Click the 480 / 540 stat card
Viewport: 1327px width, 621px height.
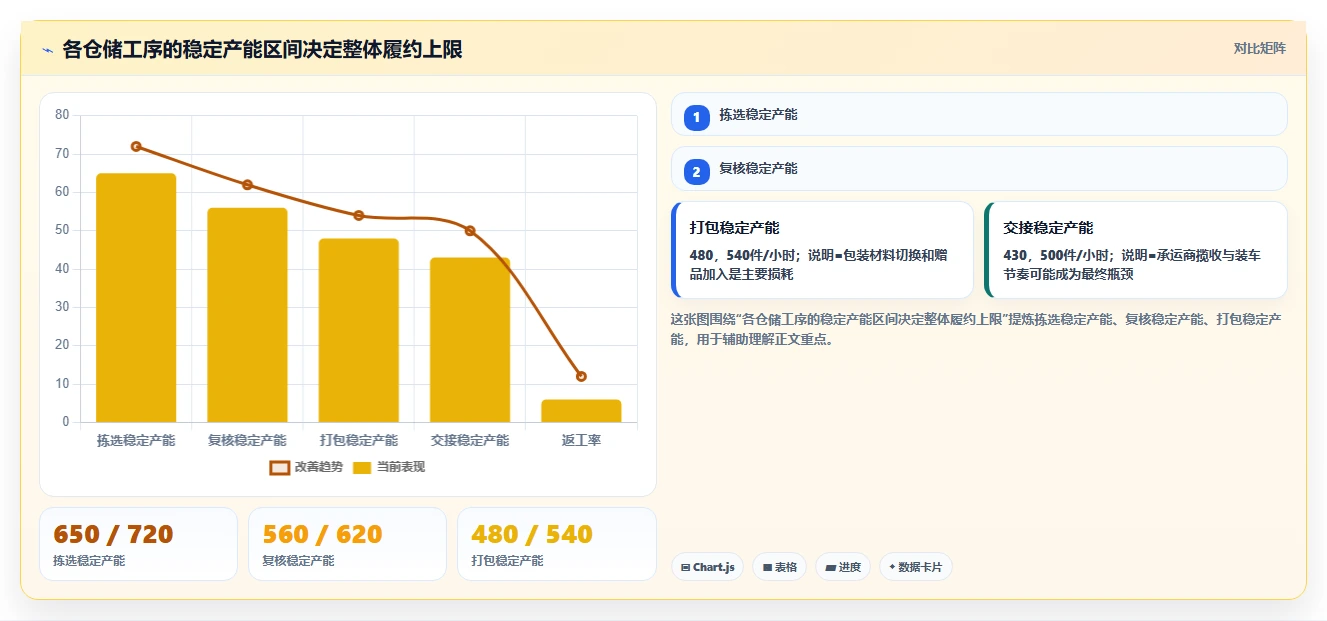[x=556, y=544]
